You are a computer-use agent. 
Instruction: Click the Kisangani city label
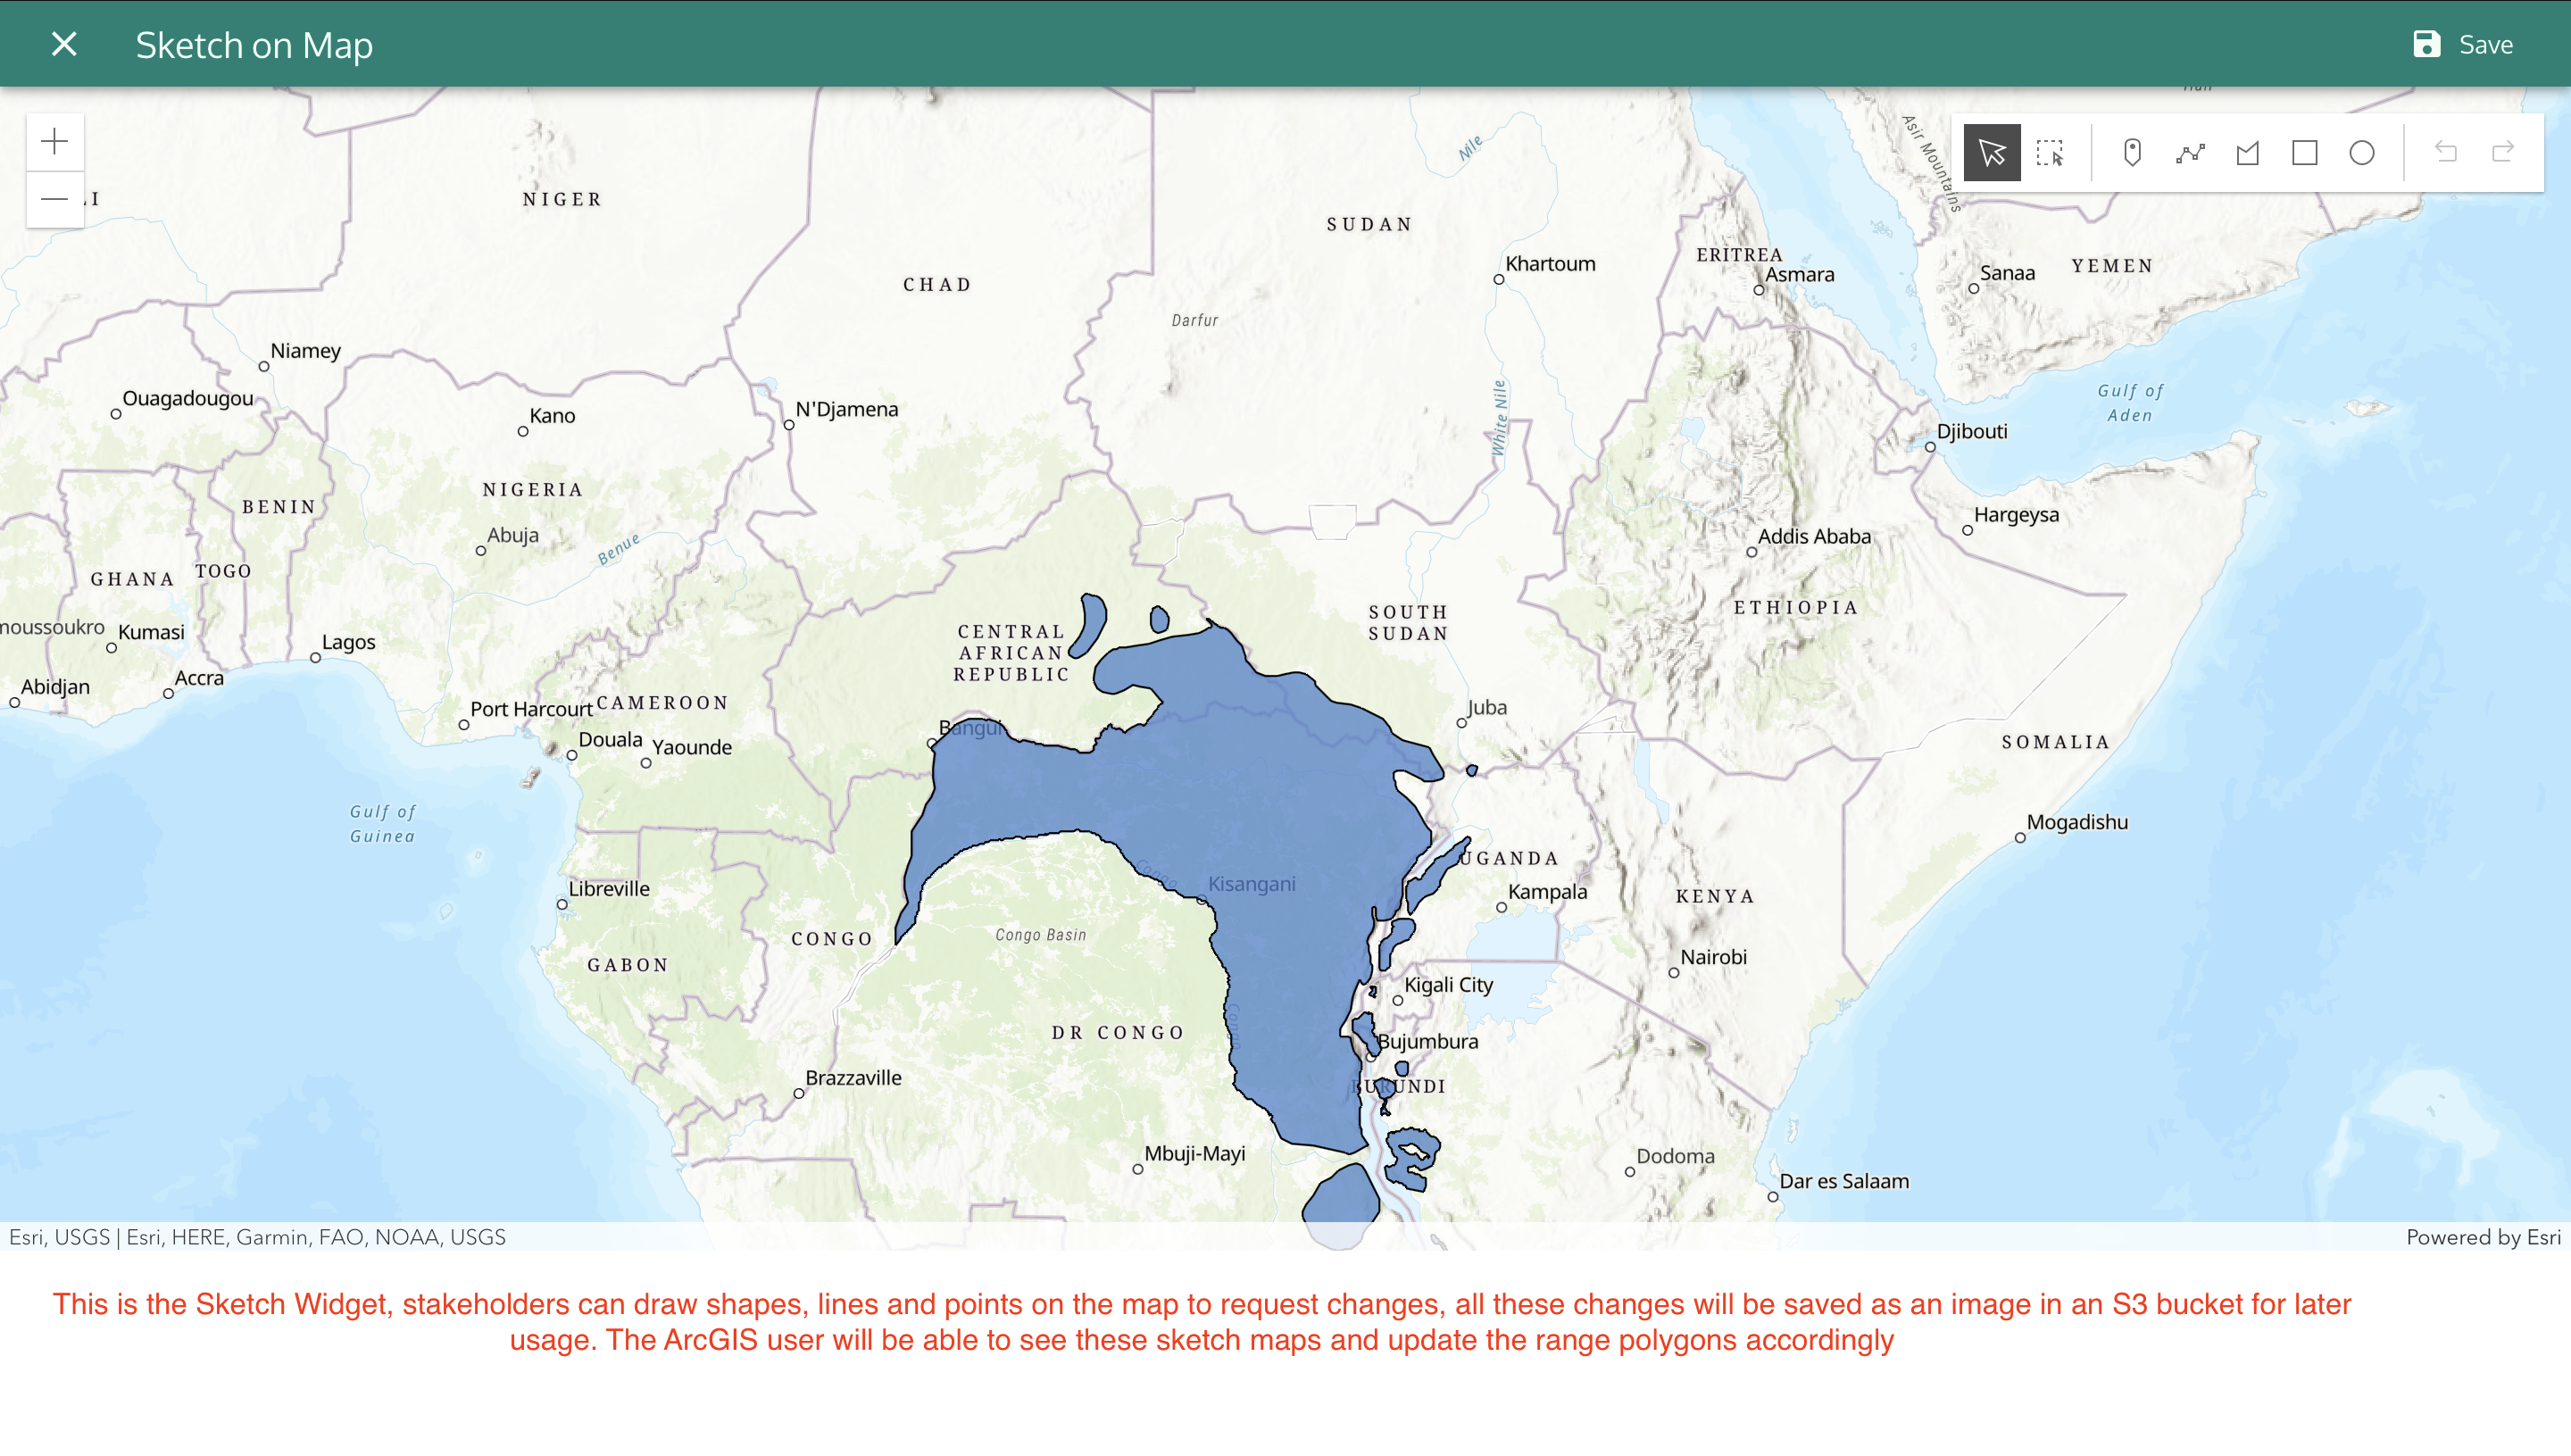(x=1250, y=884)
